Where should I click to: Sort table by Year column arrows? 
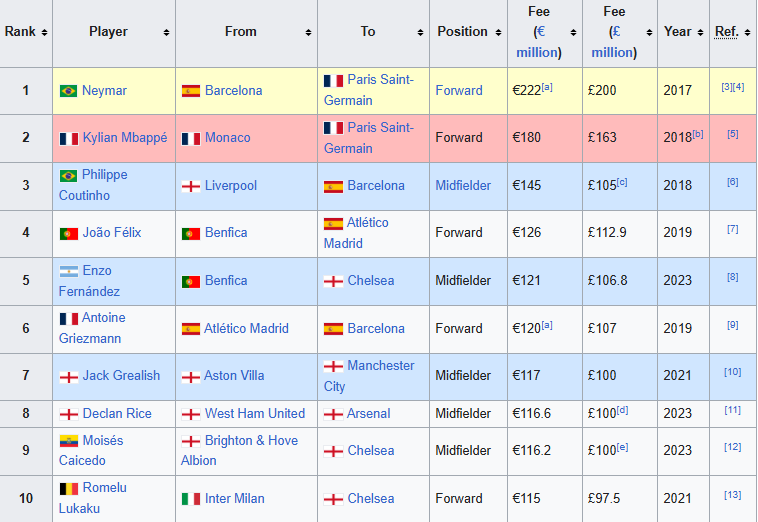698,32
